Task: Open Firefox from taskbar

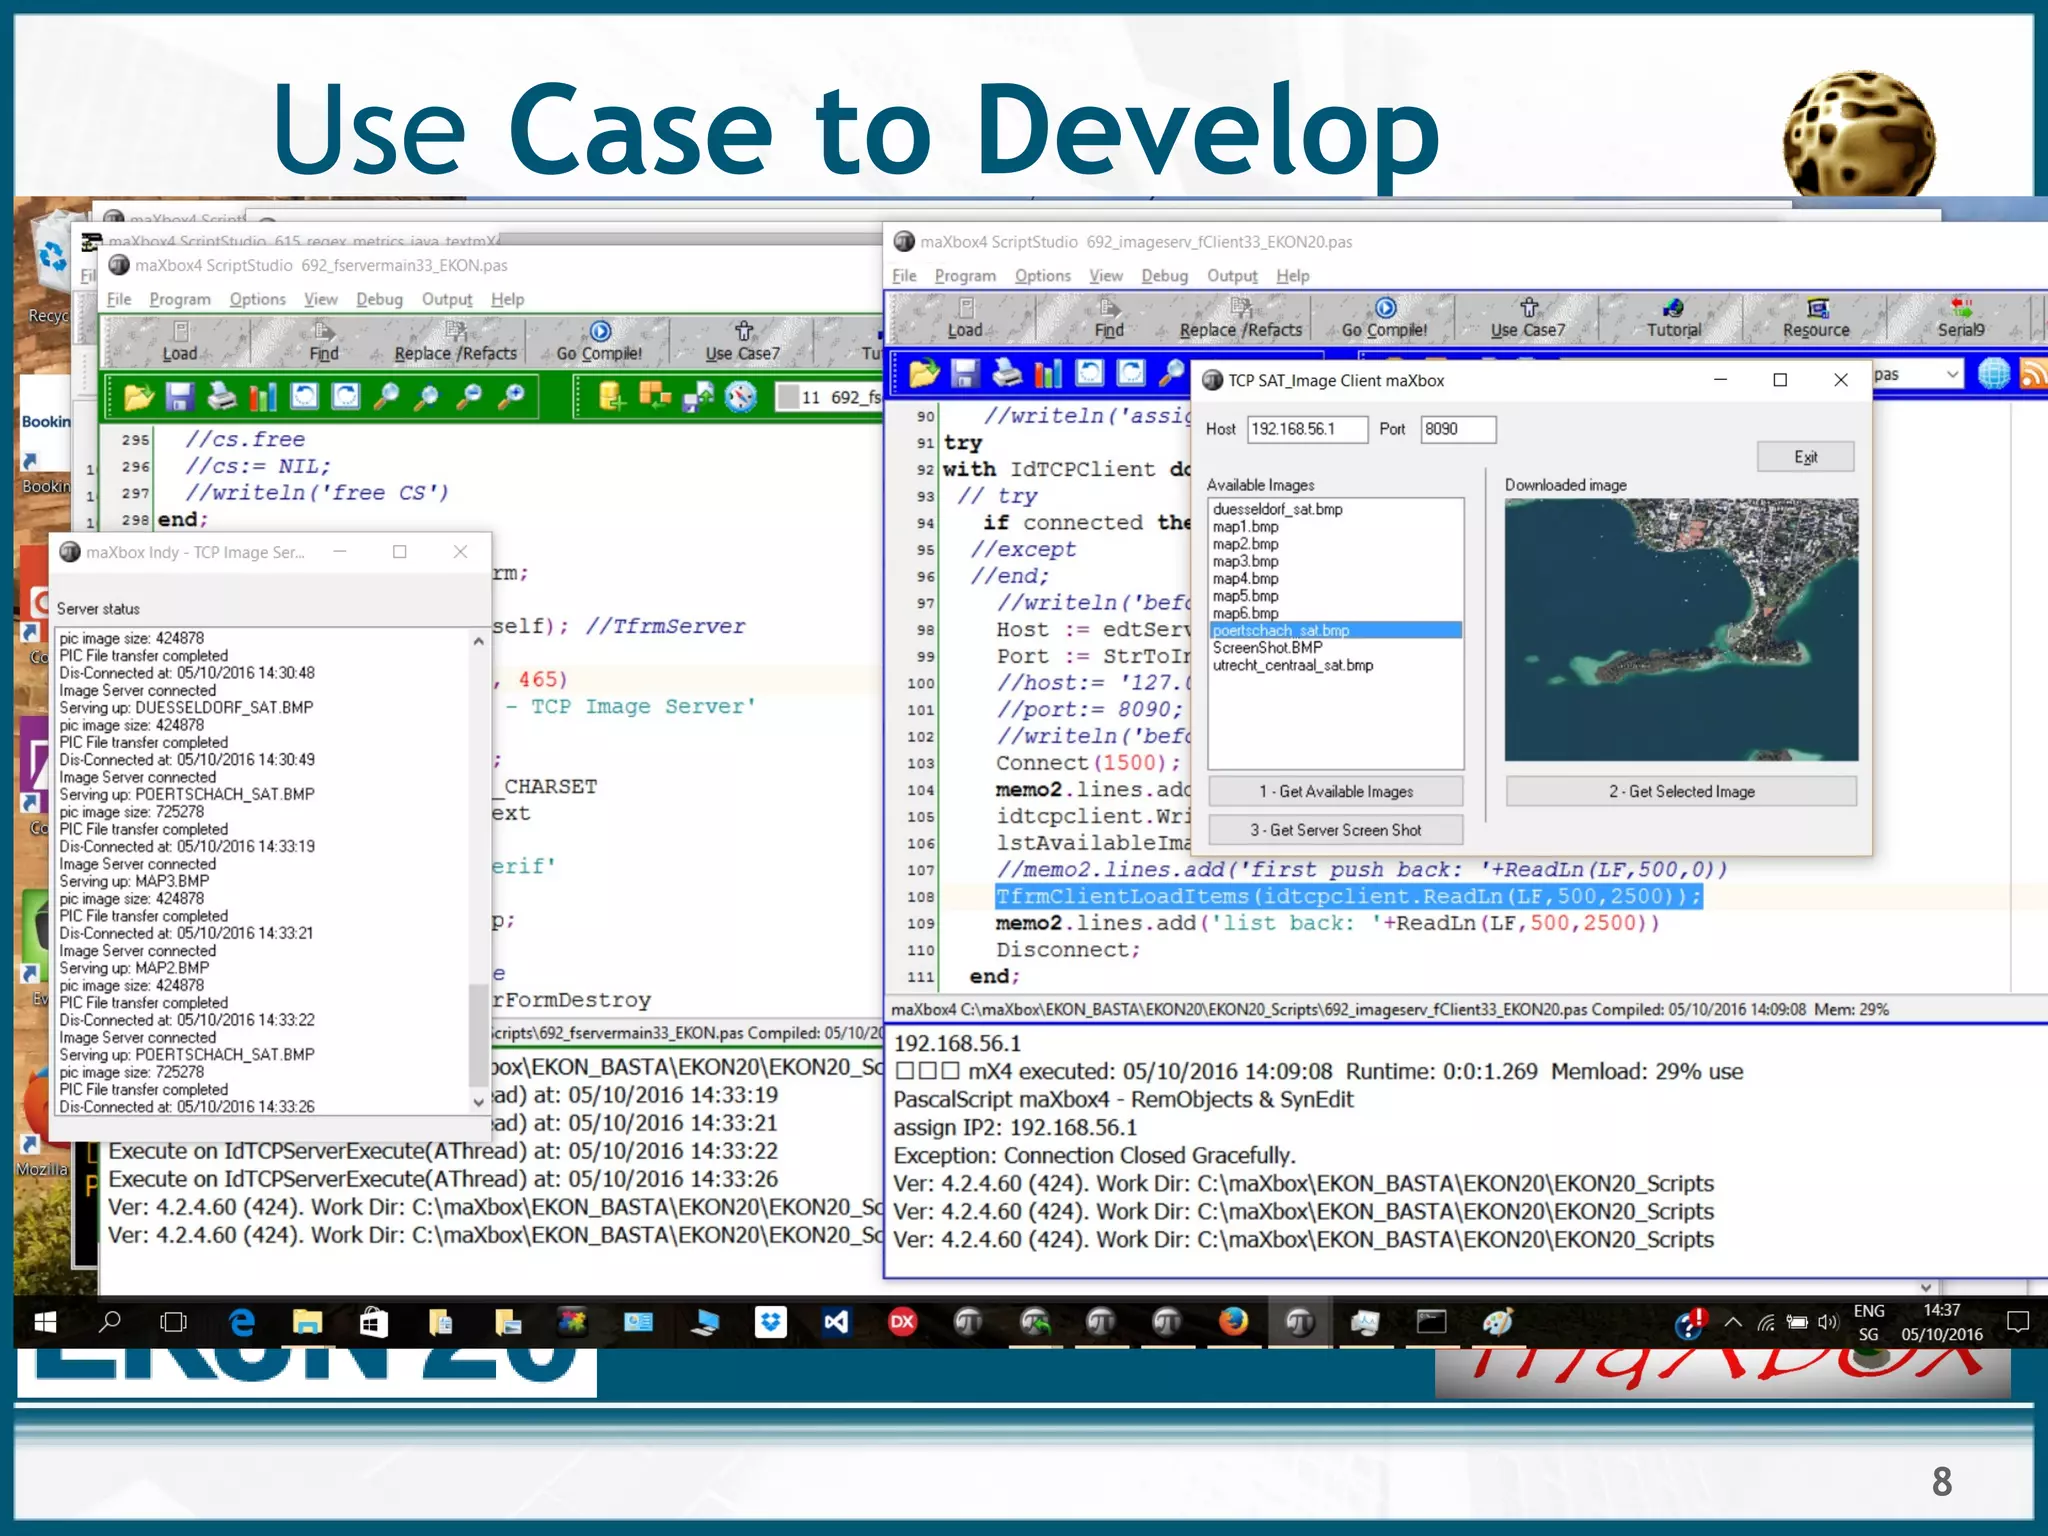Action: 1233,1322
